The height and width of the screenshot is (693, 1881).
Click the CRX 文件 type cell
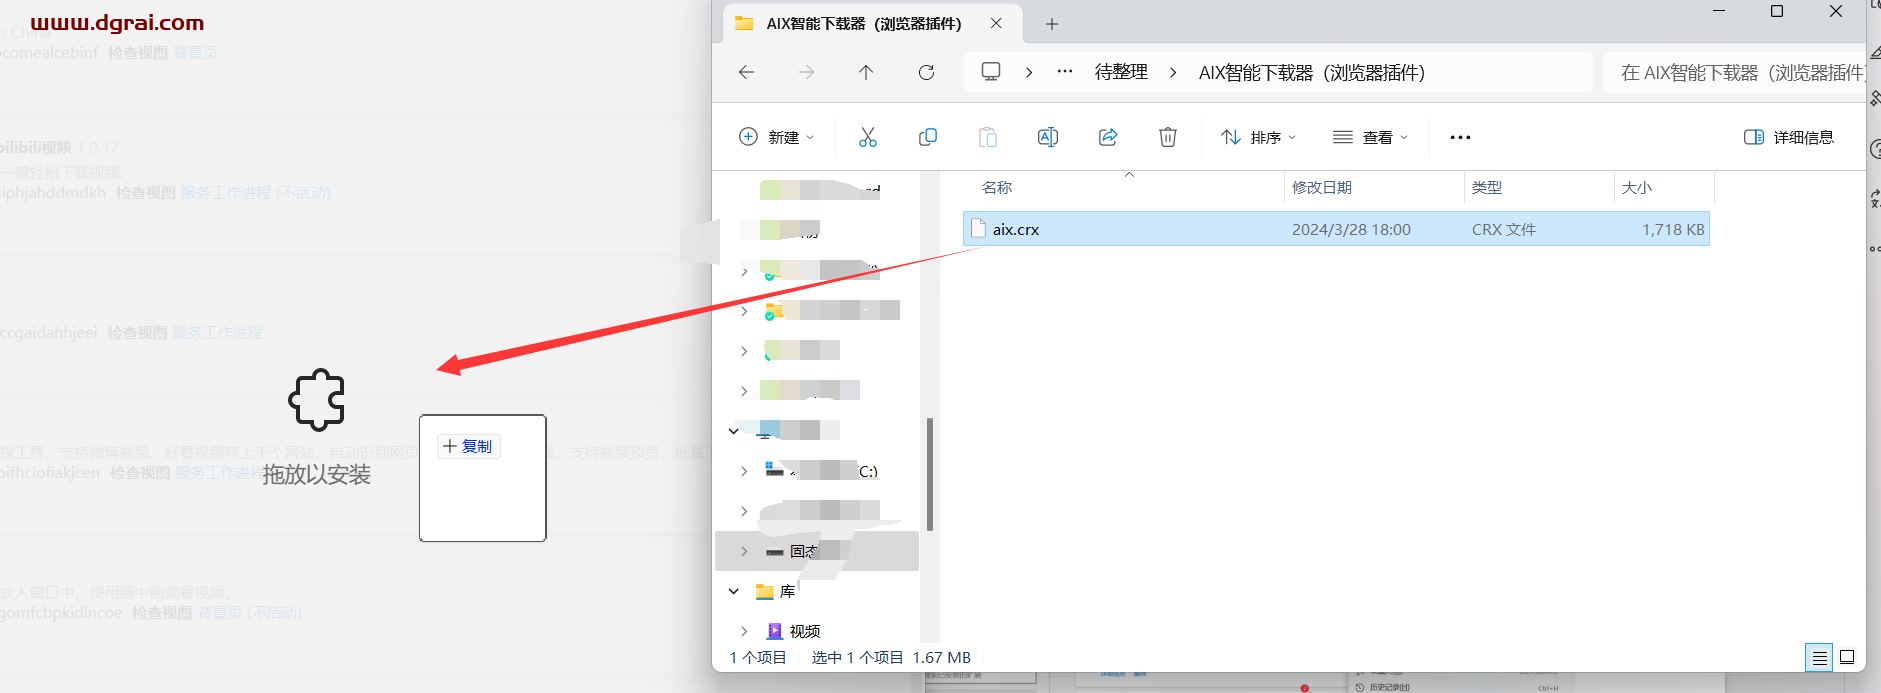1504,229
